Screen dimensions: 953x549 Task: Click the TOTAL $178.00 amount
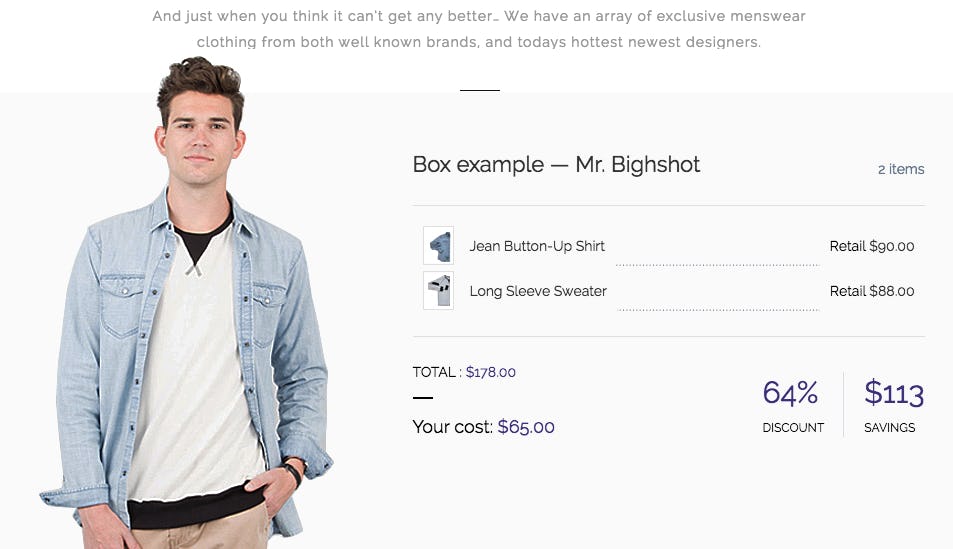(490, 372)
